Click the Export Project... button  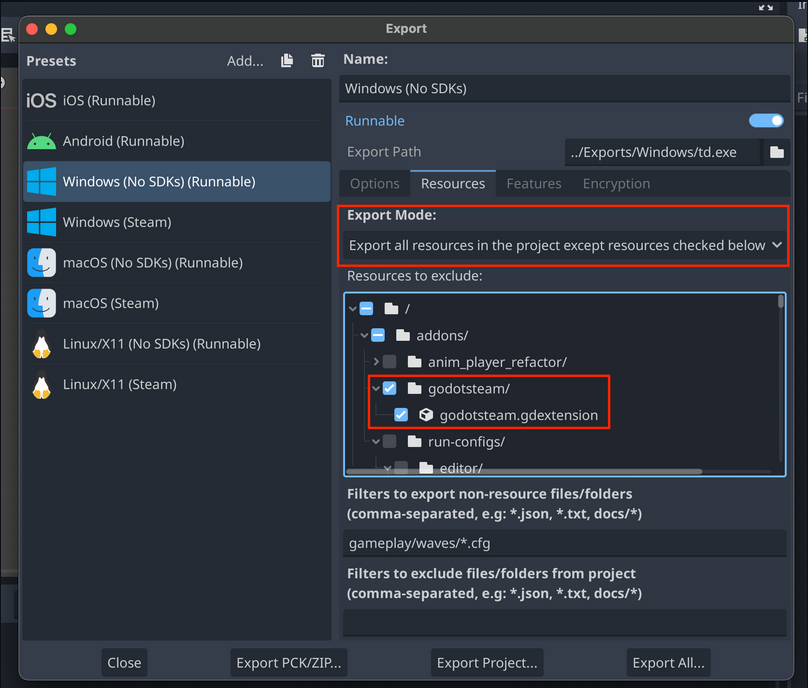488,662
